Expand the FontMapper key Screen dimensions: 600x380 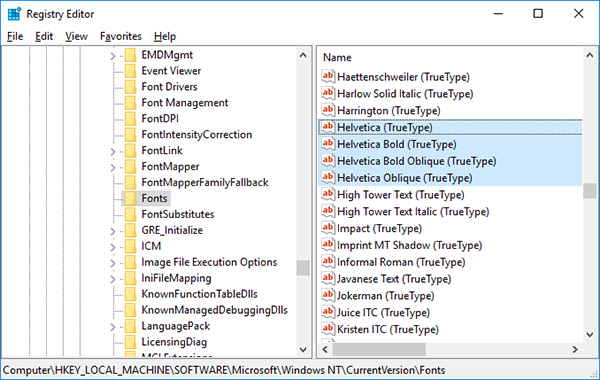112,168
